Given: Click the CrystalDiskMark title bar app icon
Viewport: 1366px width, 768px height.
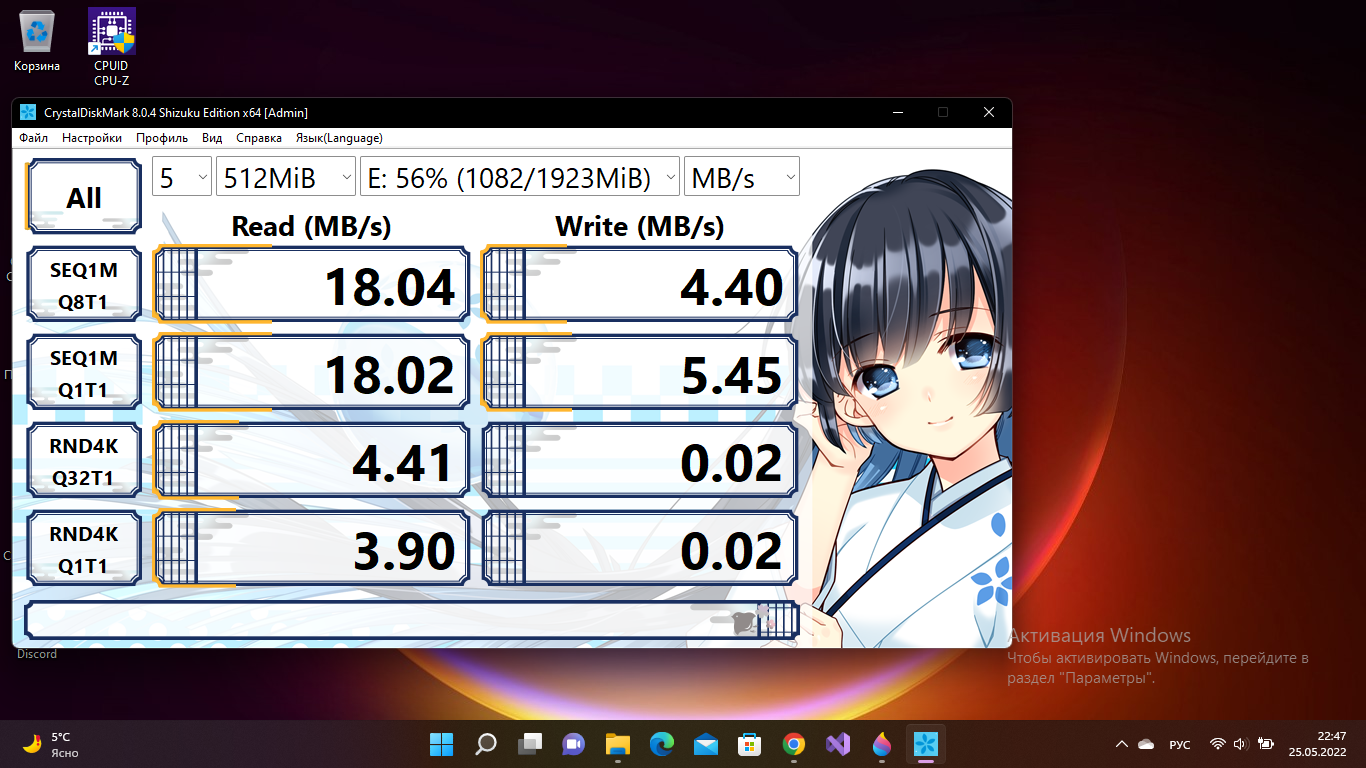Looking at the screenshot, I should [x=28, y=112].
